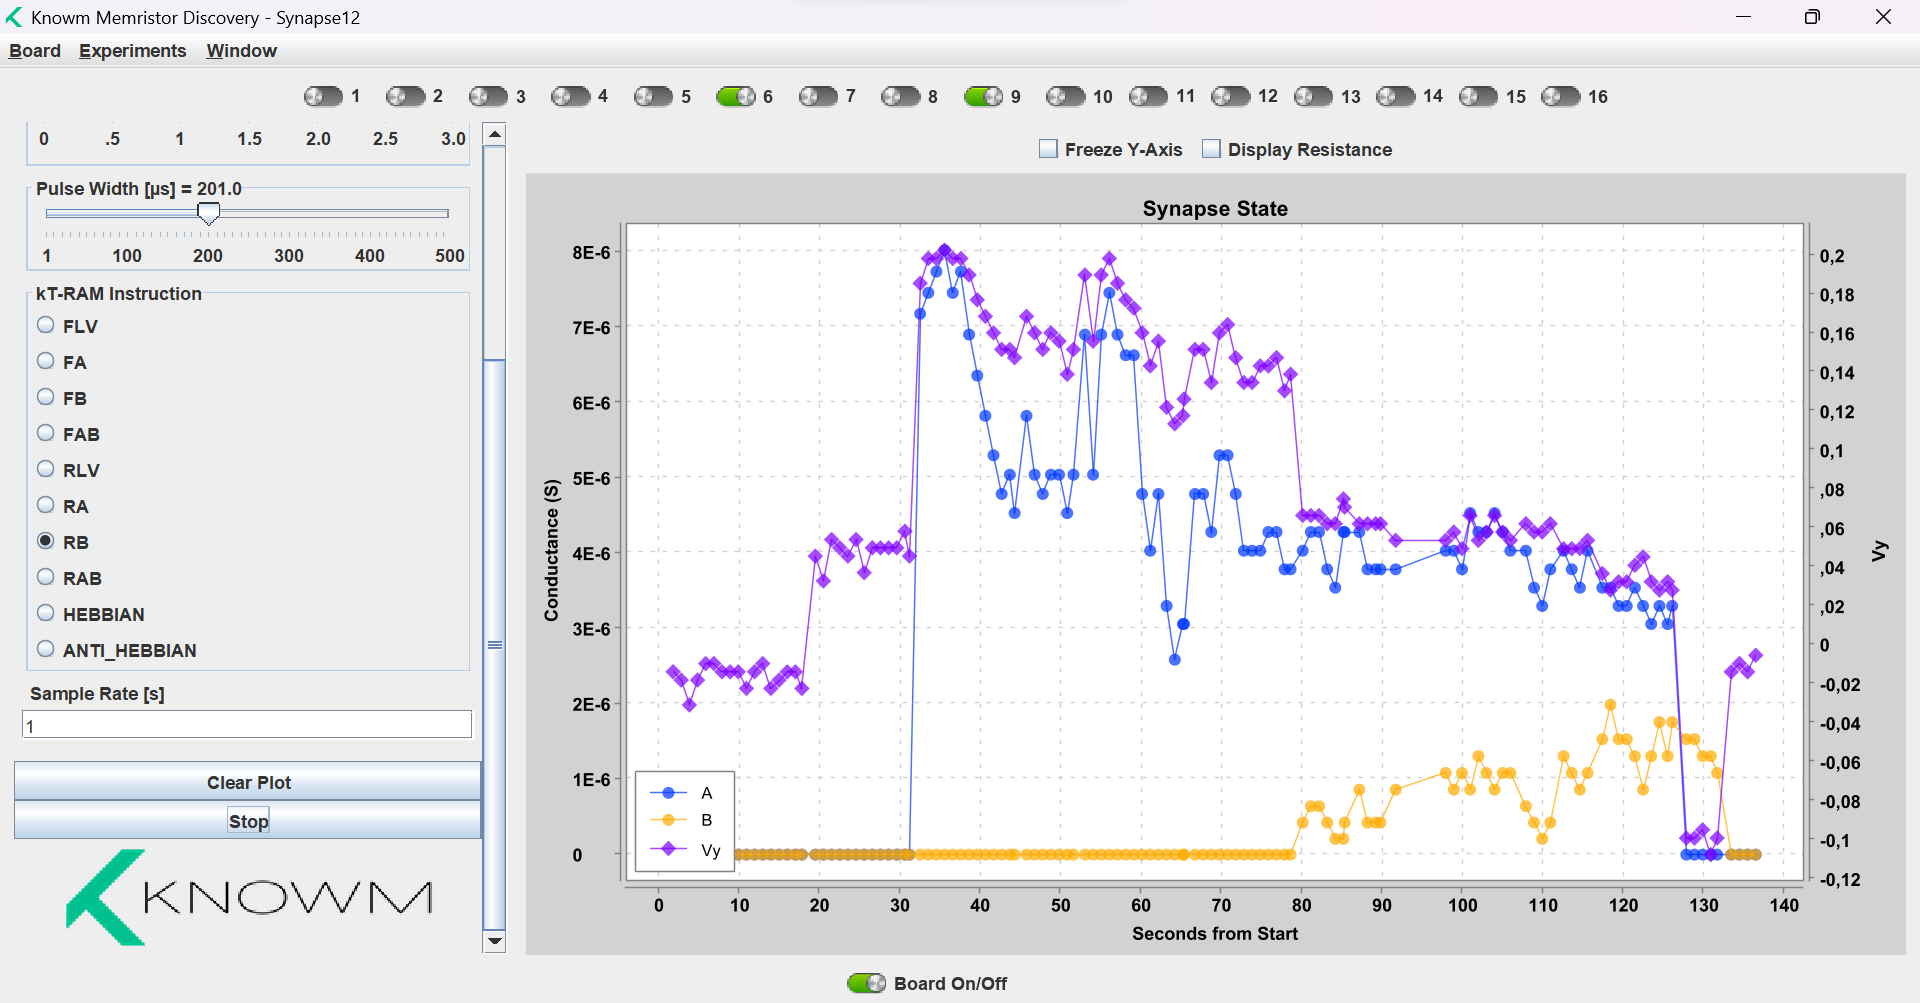Select the FAB instruction
This screenshot has height=1003, width=1920.
(45, 433)
